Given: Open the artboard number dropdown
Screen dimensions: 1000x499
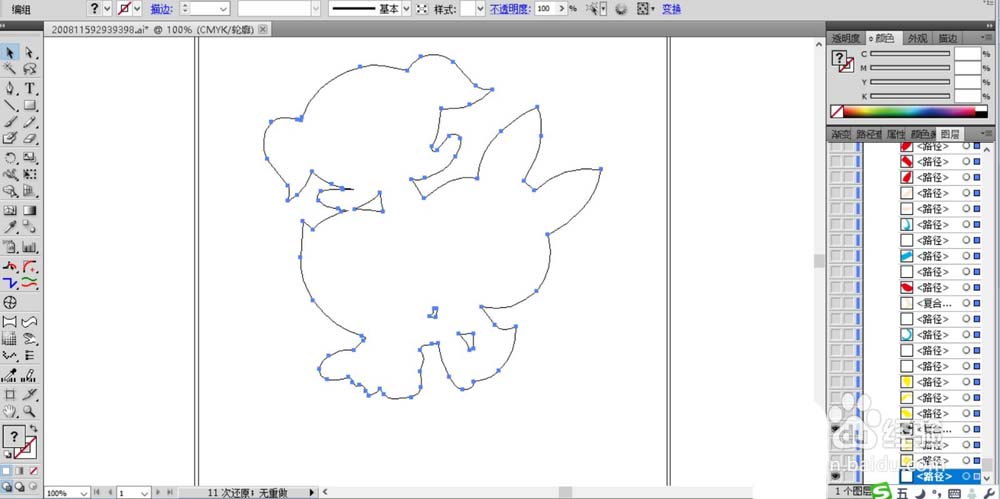Looking at the screenshot, I should [x=145, y=493].
